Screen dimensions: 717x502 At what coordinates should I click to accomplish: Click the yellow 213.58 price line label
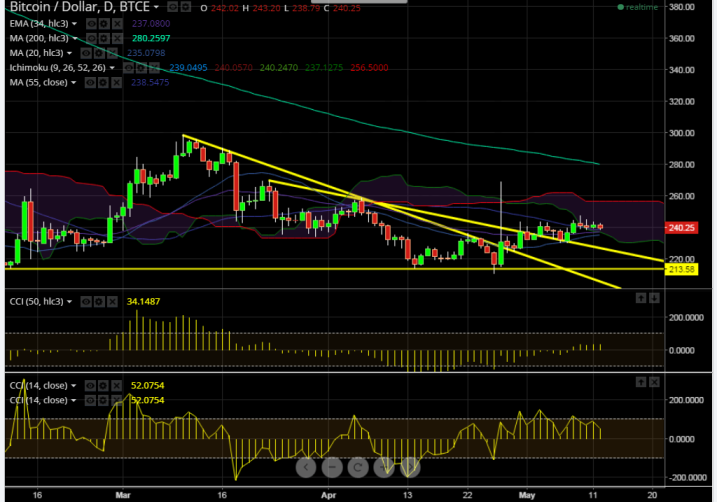point(681,269)
